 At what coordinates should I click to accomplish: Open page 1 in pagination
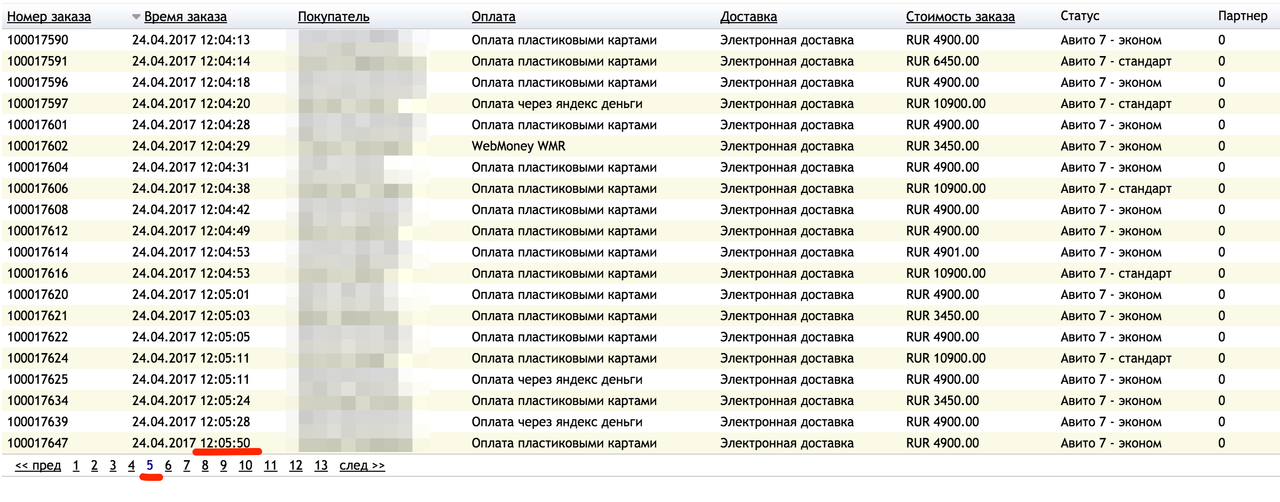point(76,465)
